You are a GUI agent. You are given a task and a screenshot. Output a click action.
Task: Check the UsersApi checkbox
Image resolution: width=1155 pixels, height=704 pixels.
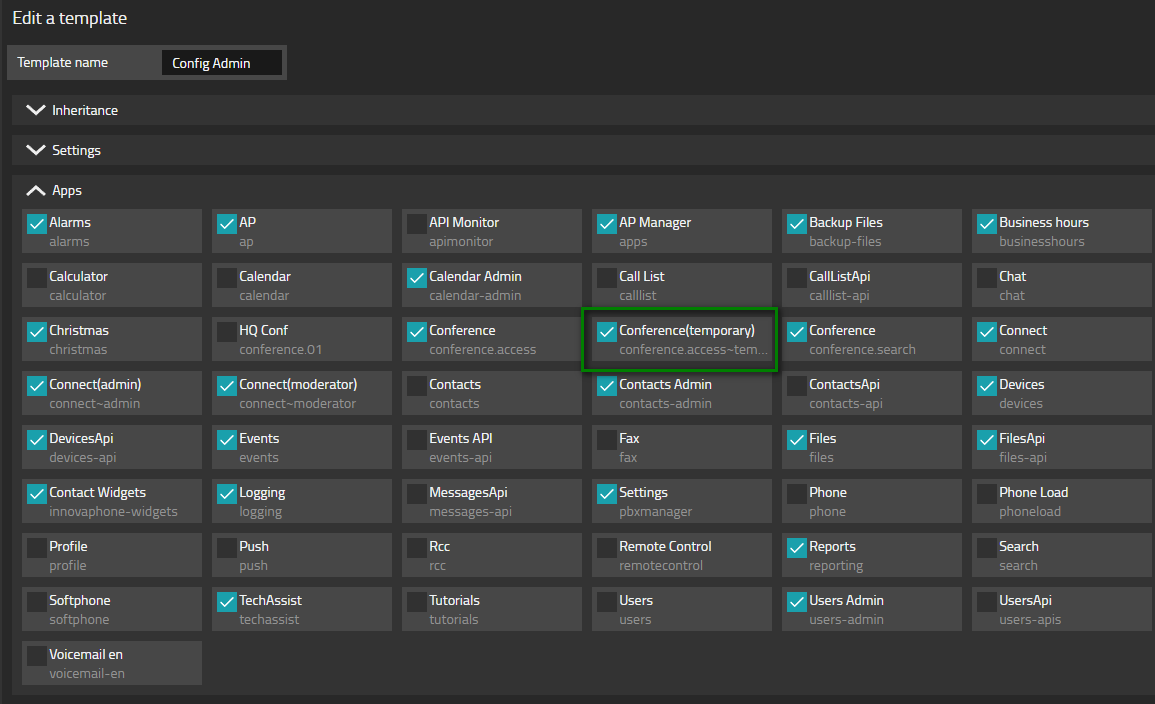[x=987, y=602]
